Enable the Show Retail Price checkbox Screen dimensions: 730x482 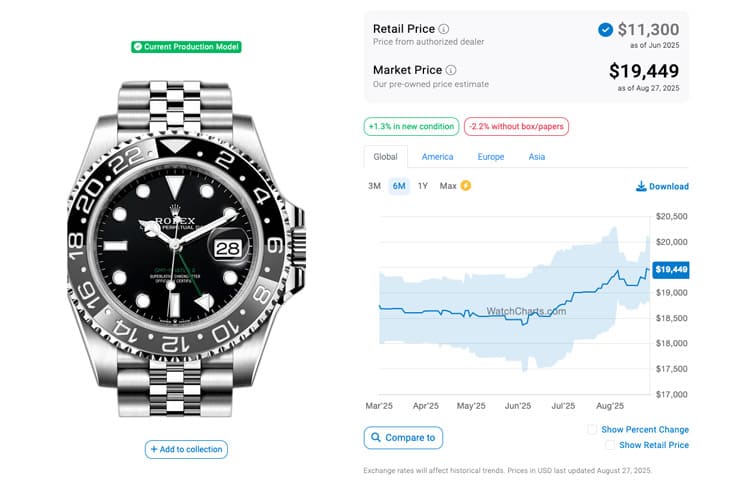tap(610, 445)
